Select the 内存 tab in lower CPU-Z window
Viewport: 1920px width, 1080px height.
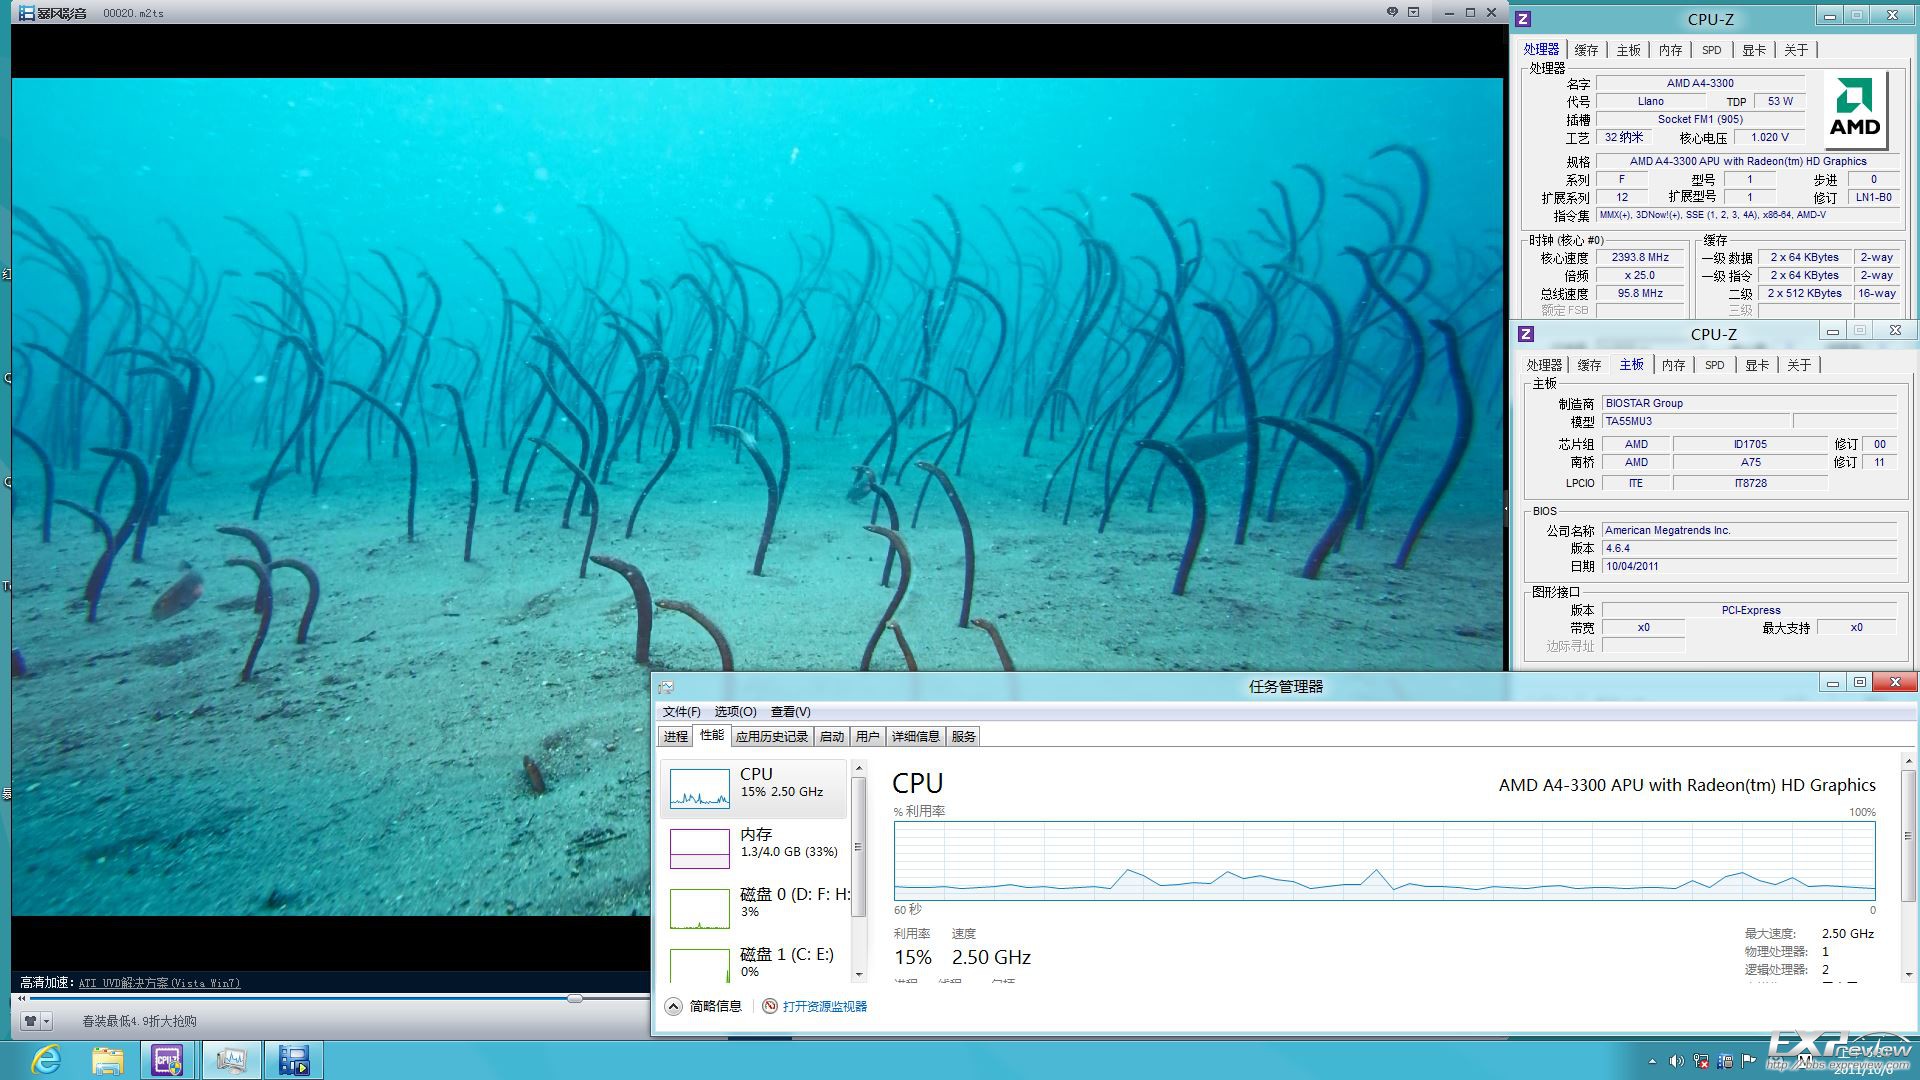[x=1673, y=365]
